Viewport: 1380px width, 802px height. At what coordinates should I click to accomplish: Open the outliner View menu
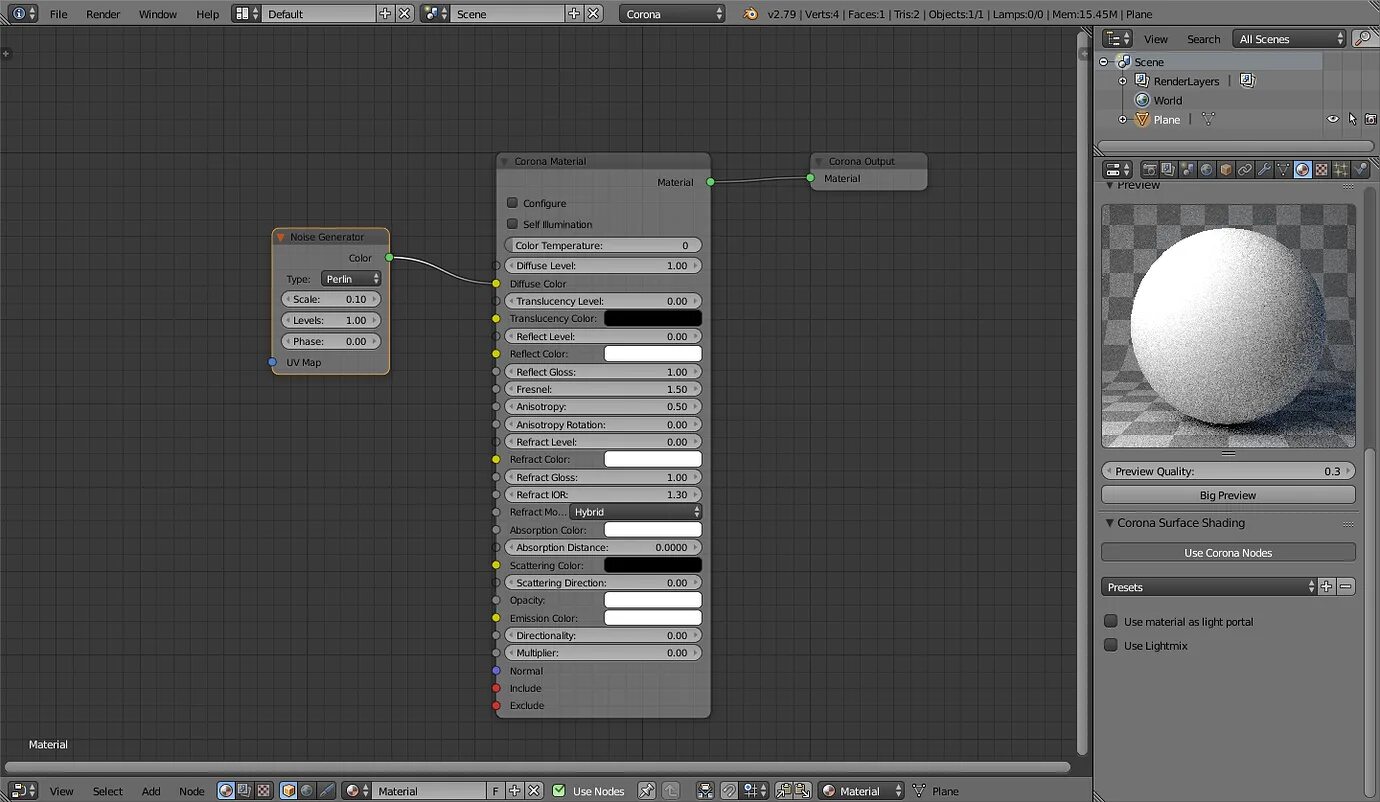pyautogui.click(x=1156, y=39)
